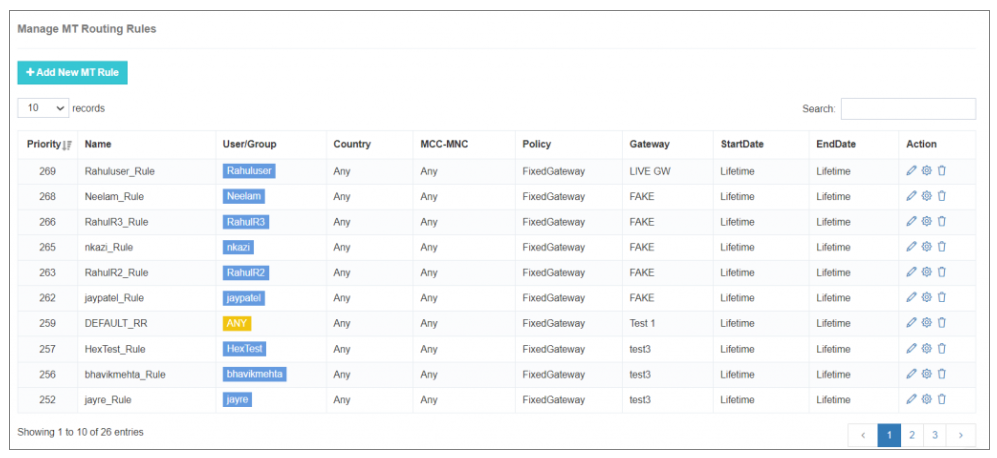Go to previous page arrow
The height and width of the screenshot is (458, 997).
coord(863,435)
